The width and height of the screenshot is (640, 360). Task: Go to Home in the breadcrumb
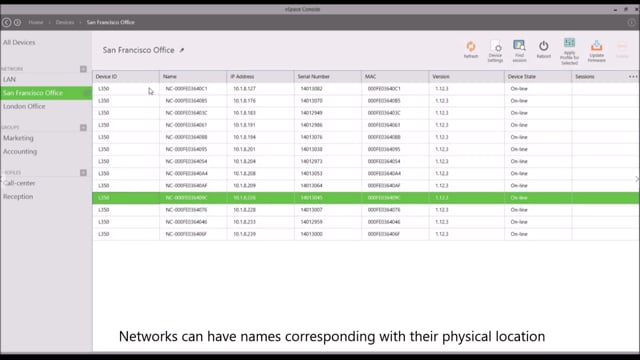[x=36, y=22]
